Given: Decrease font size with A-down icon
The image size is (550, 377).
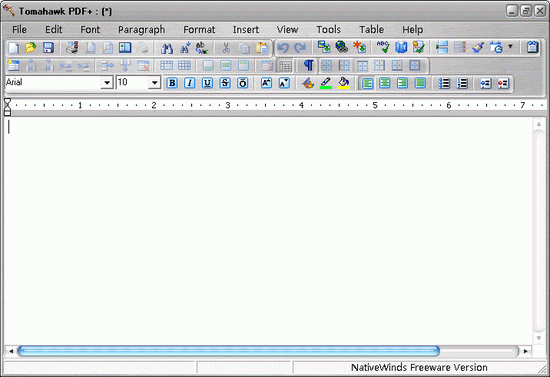Looking at the screenshot, I should [284, 83].
